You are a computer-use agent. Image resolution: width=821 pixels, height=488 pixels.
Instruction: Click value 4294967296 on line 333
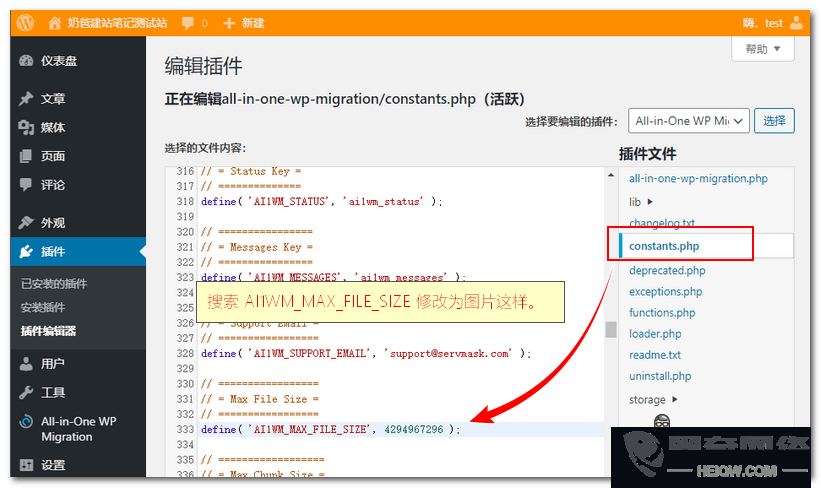point(414,429)
